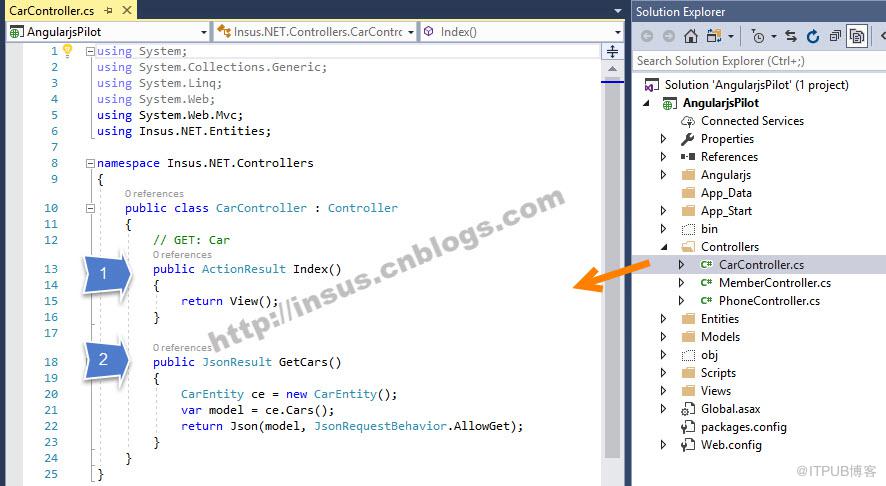Expand the Global.asax node

[663, 409]
